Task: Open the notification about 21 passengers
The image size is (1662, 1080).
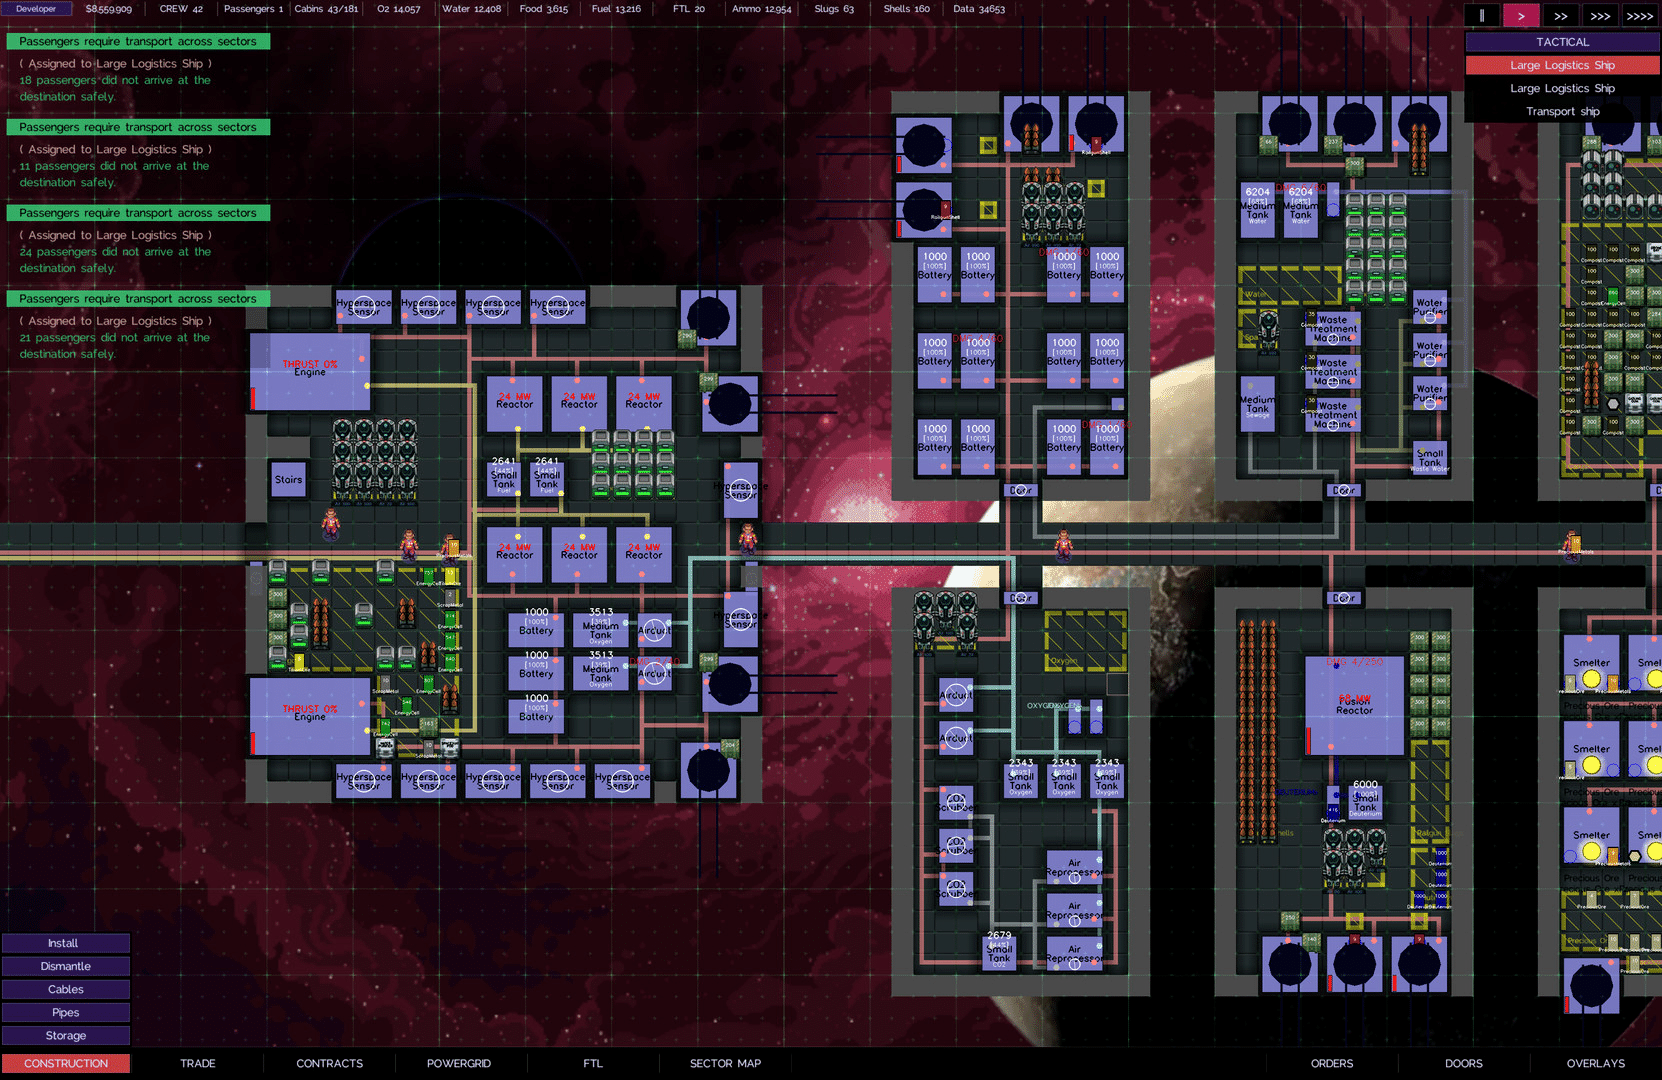Action: pos(138,299)
